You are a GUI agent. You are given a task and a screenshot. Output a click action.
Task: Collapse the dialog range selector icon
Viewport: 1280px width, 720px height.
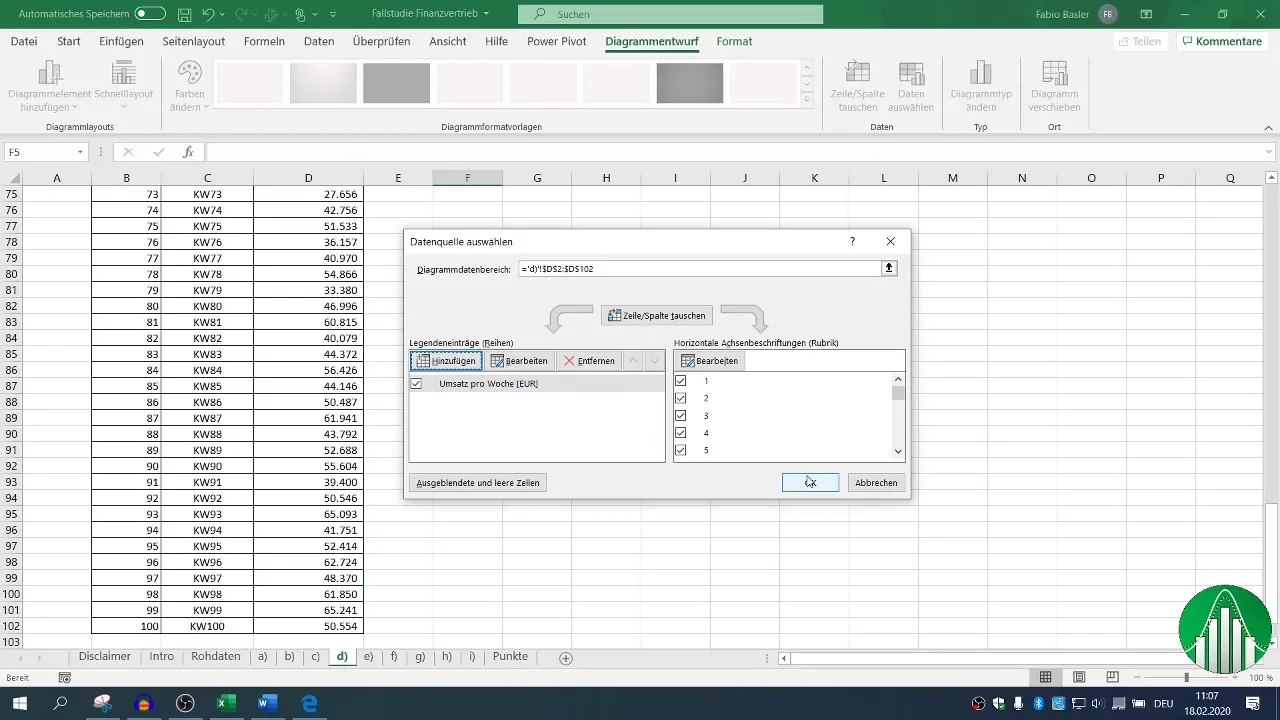(x=889, y=268)
